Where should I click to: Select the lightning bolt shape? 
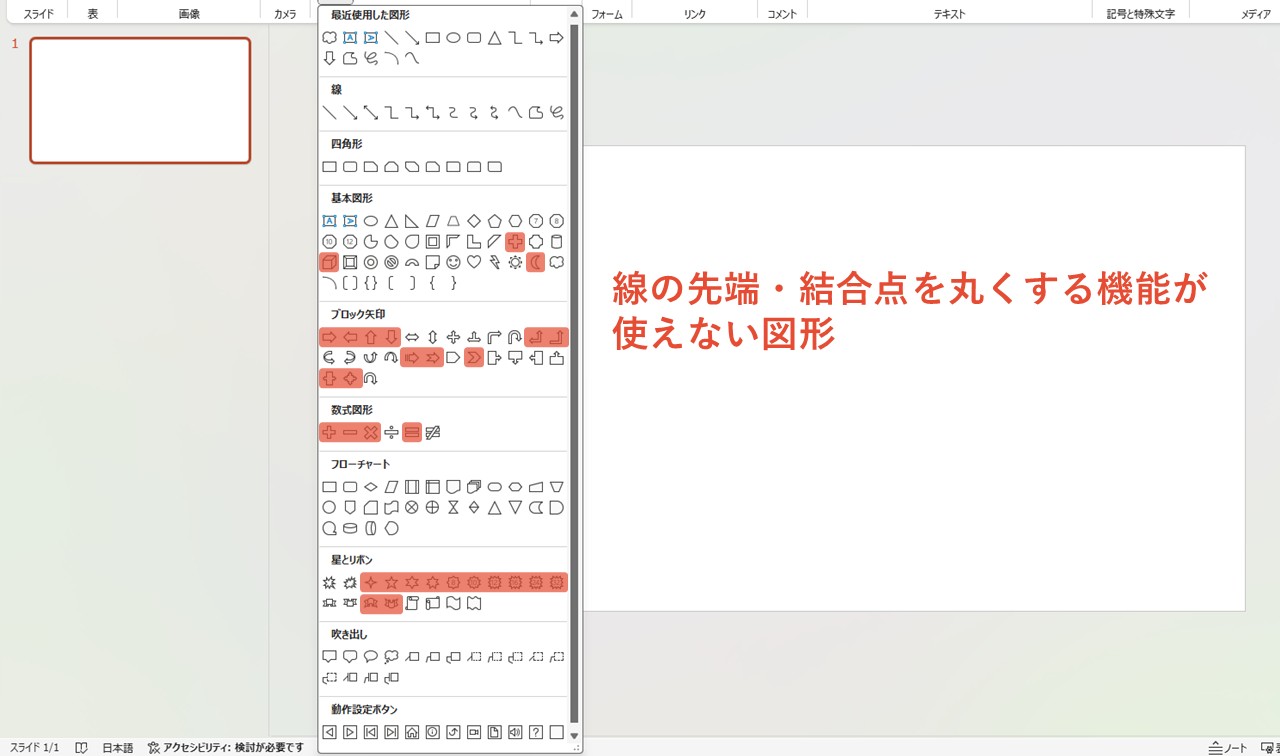[495, 262]
